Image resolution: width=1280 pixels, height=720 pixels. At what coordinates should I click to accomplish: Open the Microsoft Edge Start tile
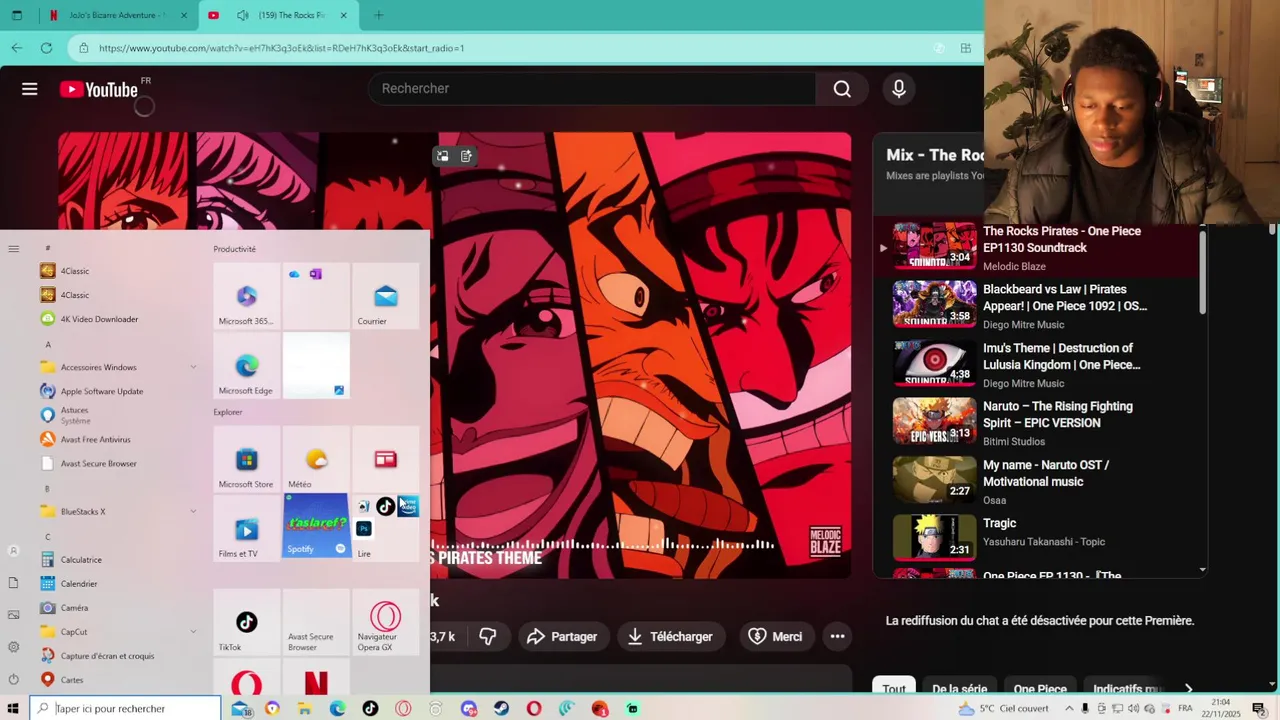coord(246,366)
